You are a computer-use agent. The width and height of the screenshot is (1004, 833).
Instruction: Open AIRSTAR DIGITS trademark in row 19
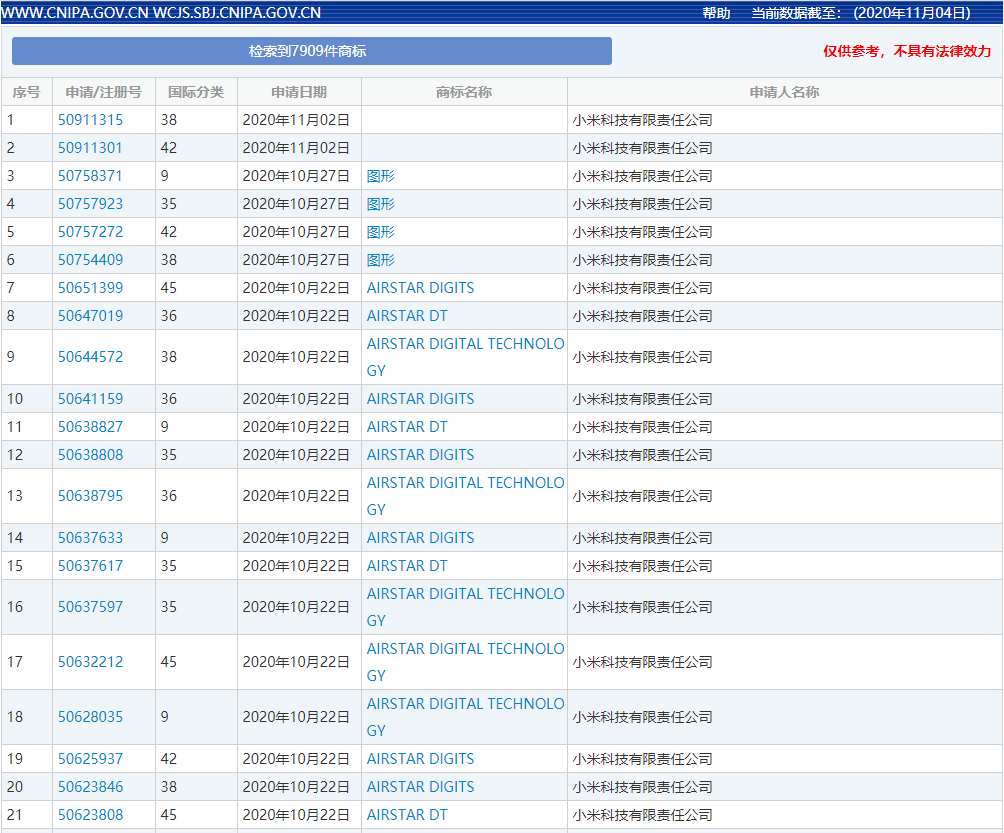[420, 759]
